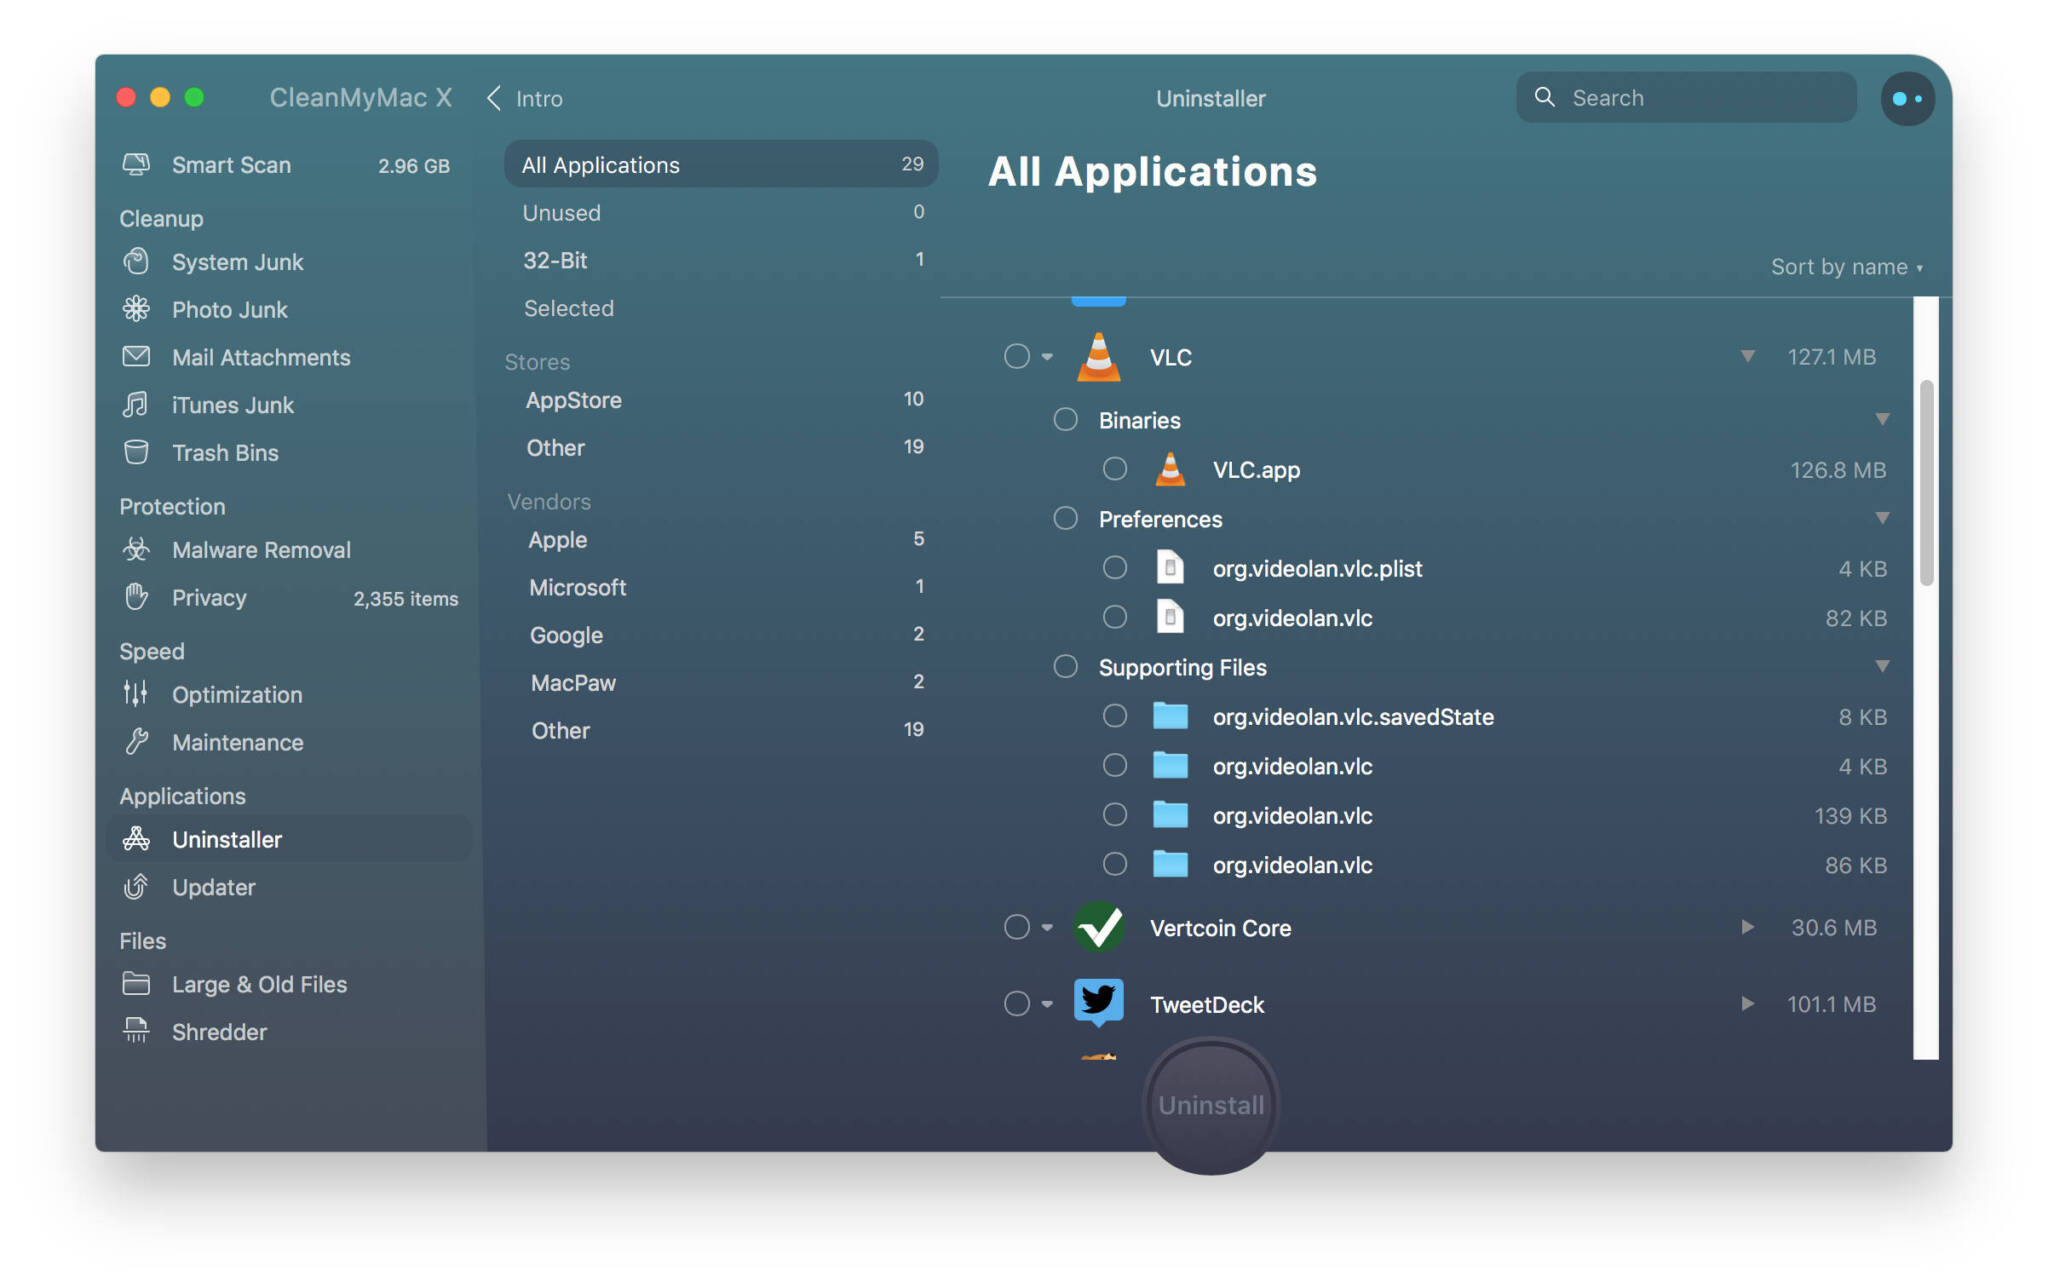
Task: Enable the Vertcoin Core checkbox
Action: 1014,927
